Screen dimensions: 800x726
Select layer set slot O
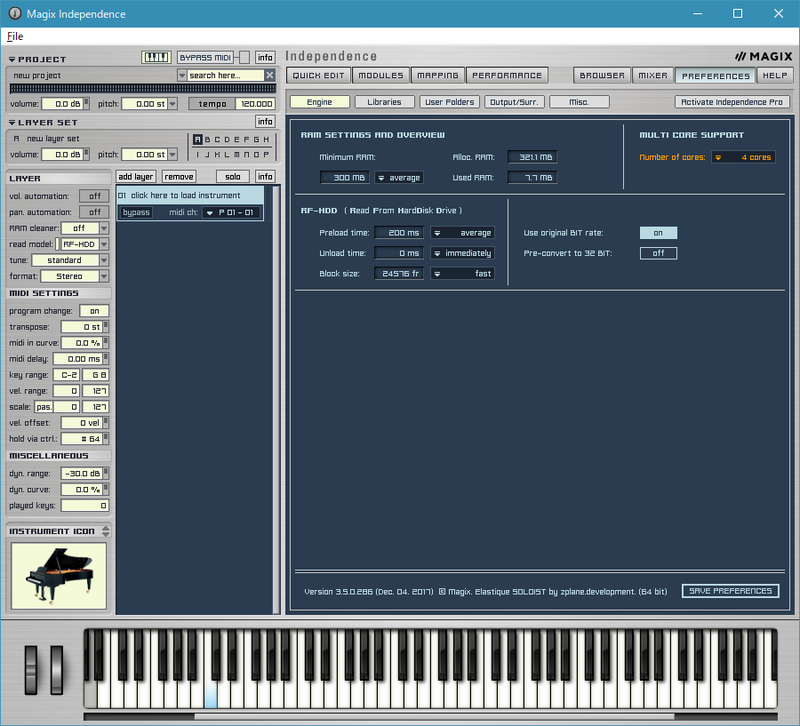(256, 154)
